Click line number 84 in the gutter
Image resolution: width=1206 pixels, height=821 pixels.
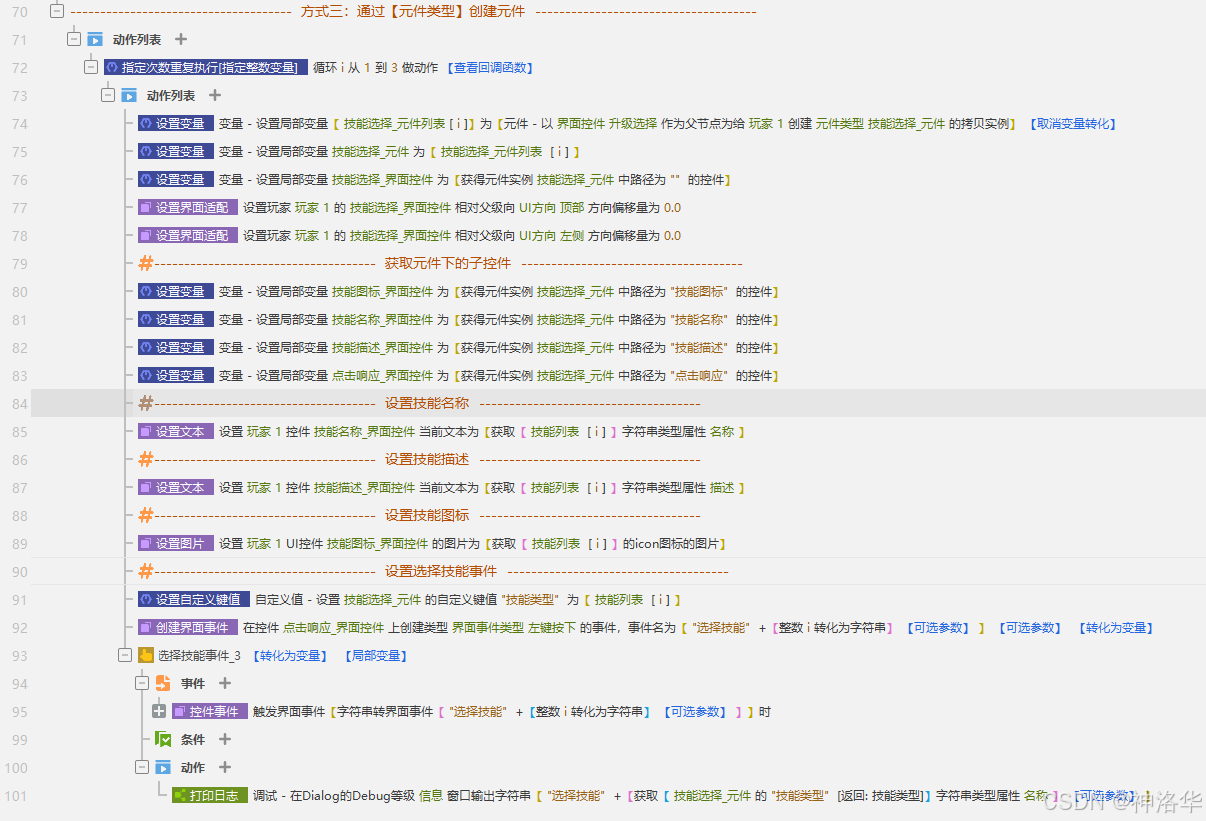[19, 403]
